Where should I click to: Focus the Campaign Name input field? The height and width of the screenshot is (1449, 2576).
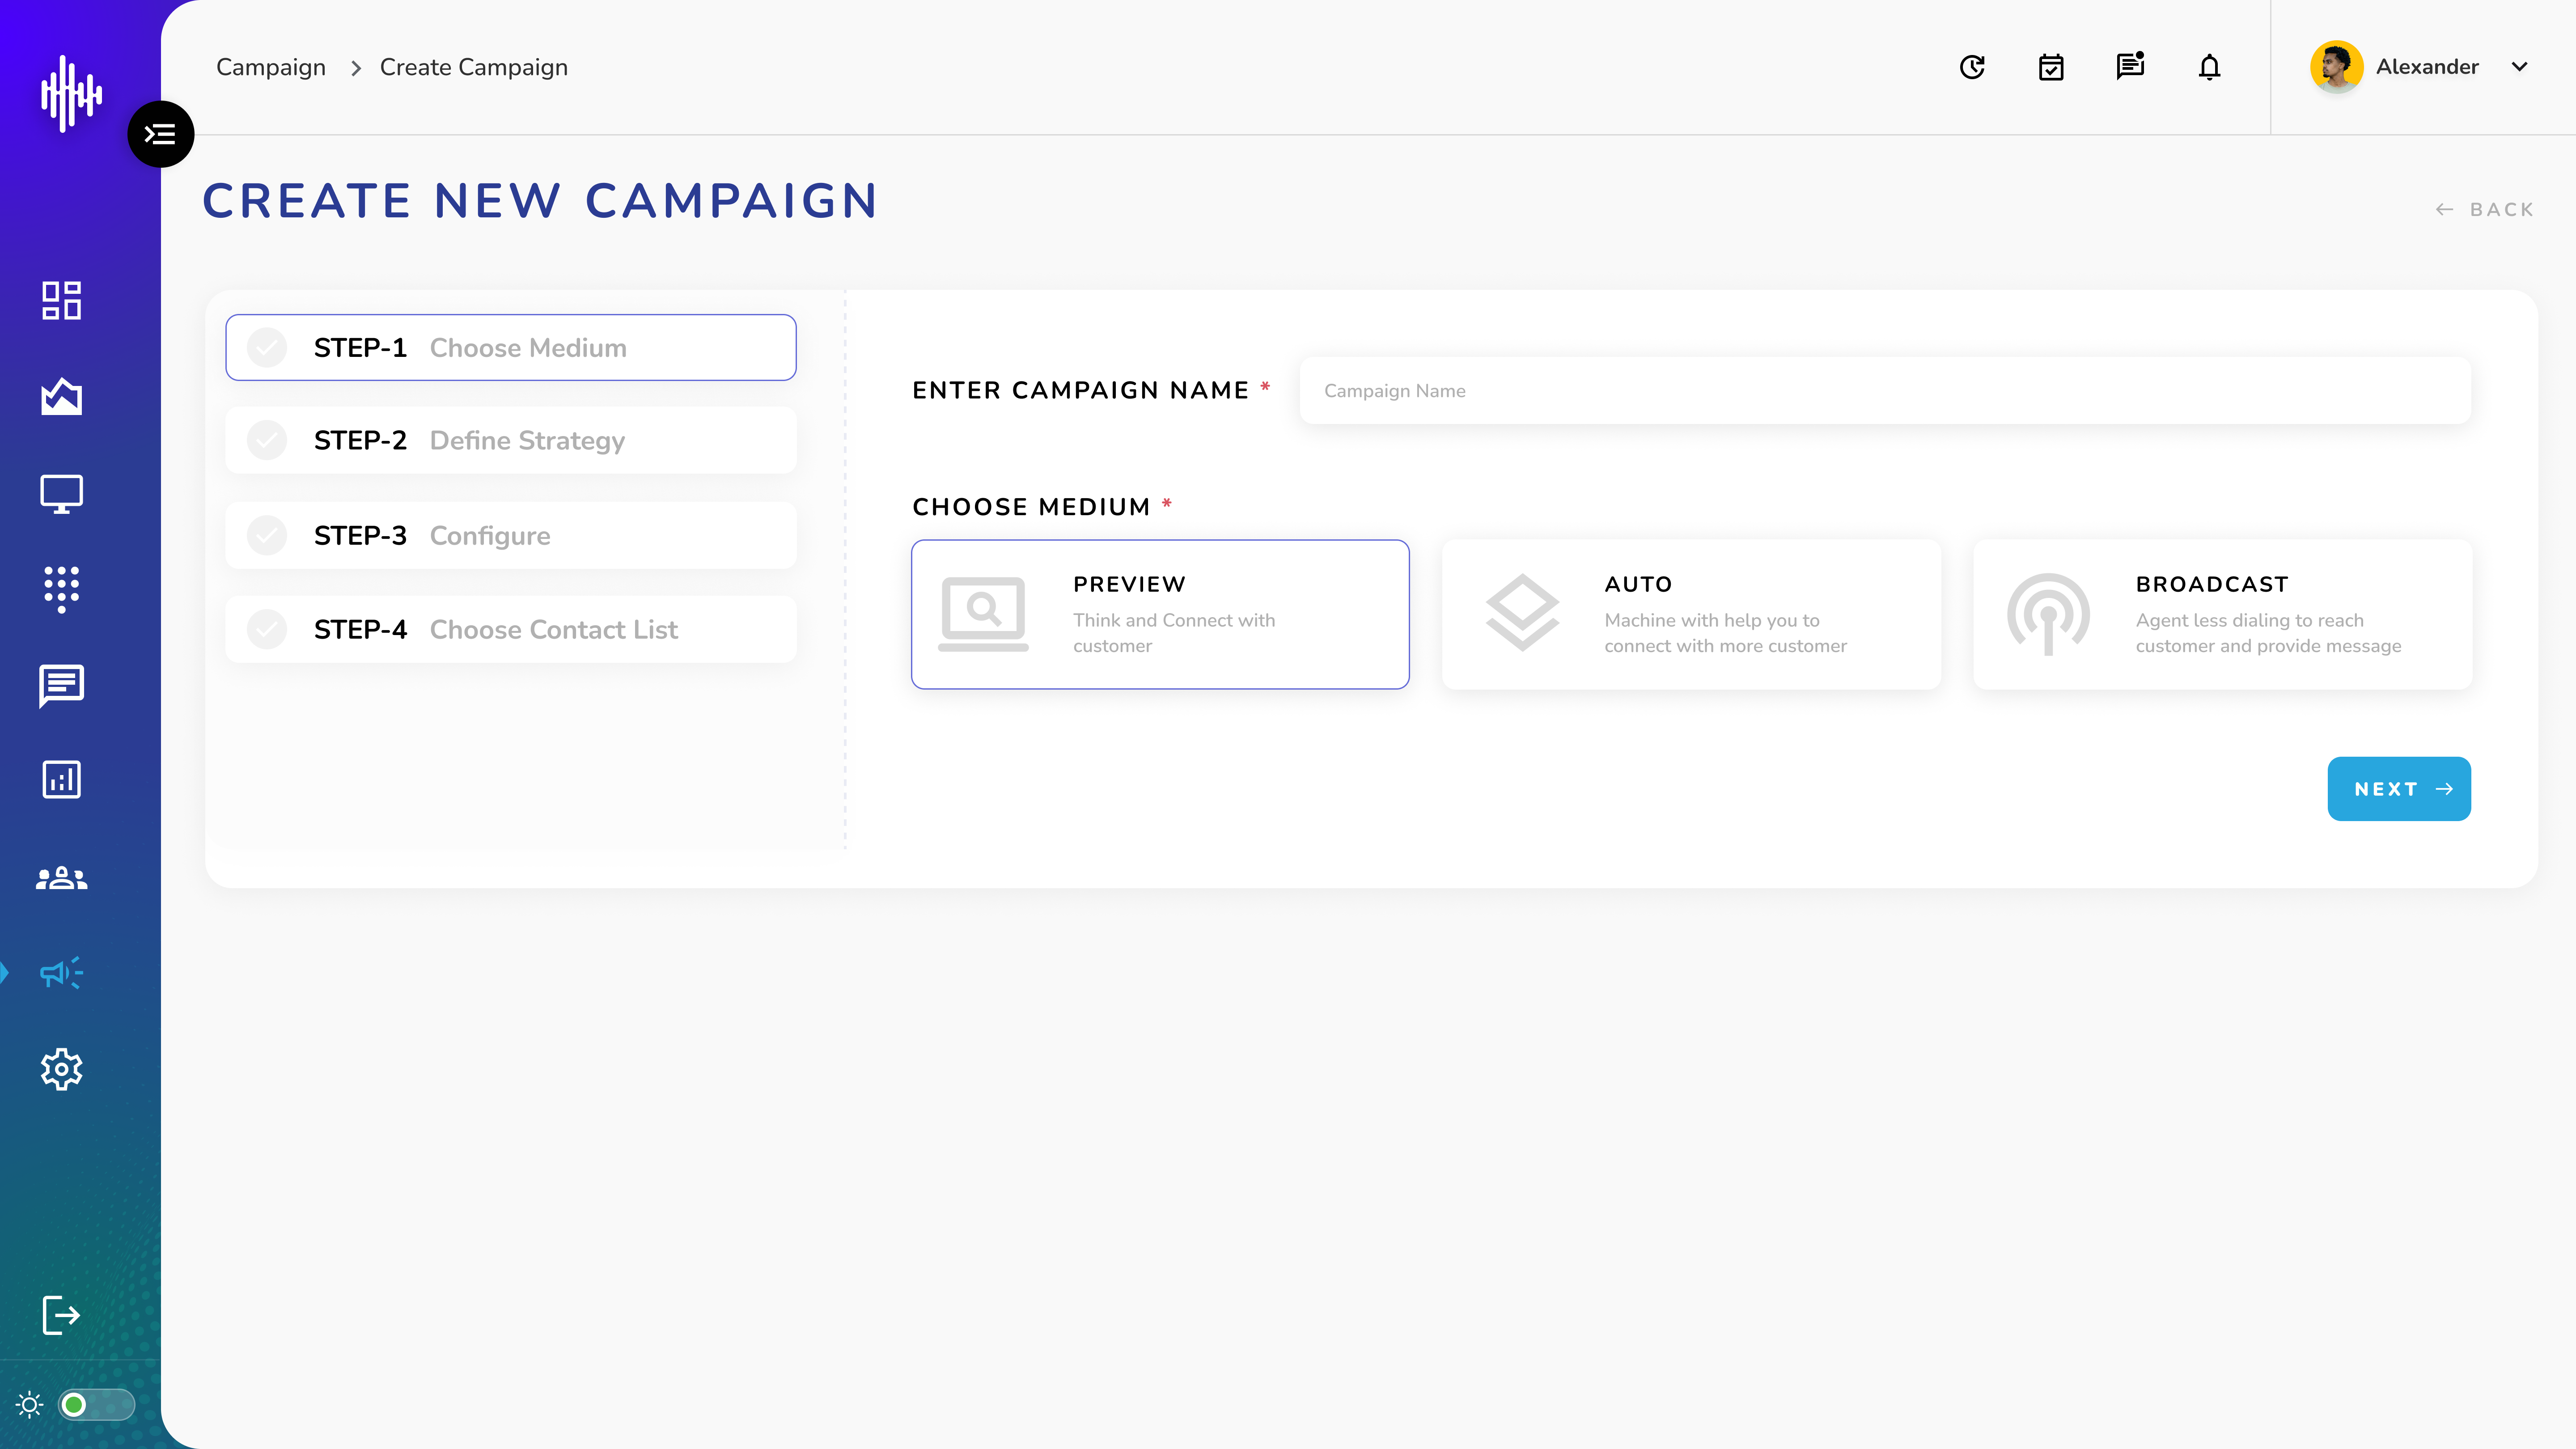click(x=1885, y=391)
